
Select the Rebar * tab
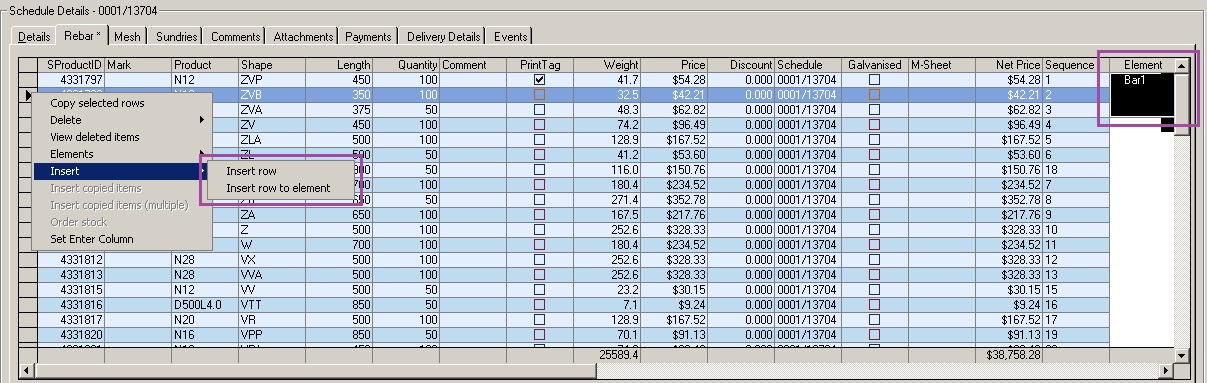[x=81, y=35]
